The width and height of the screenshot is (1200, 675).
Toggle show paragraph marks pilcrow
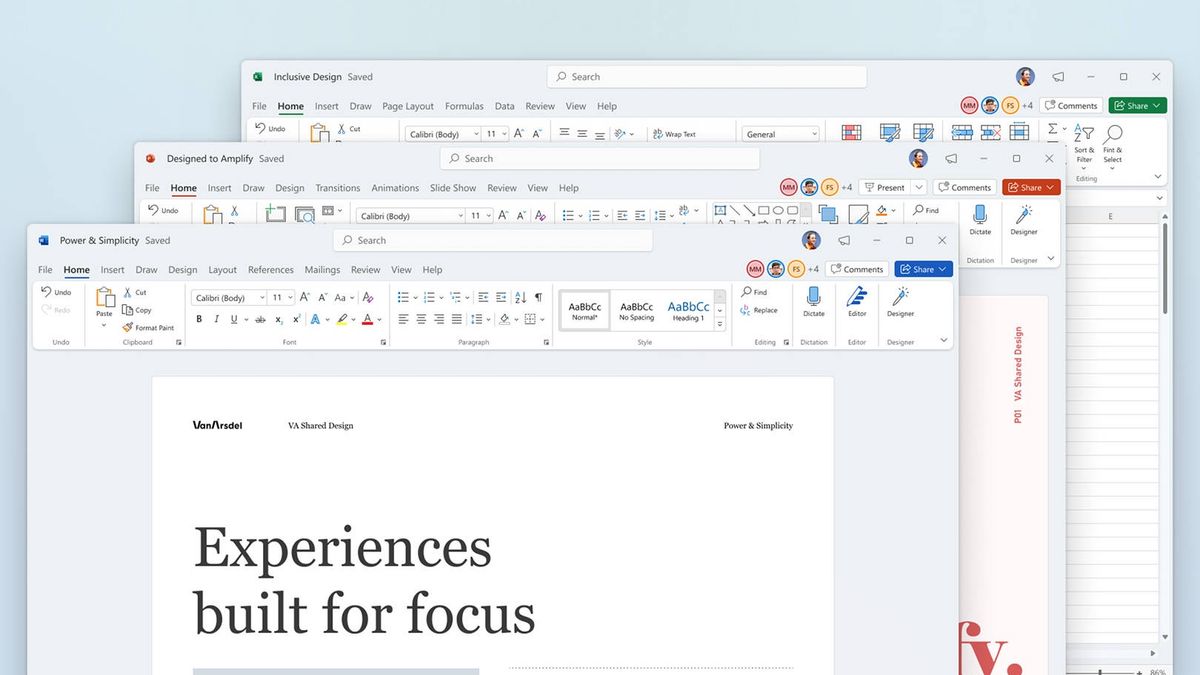538,297
